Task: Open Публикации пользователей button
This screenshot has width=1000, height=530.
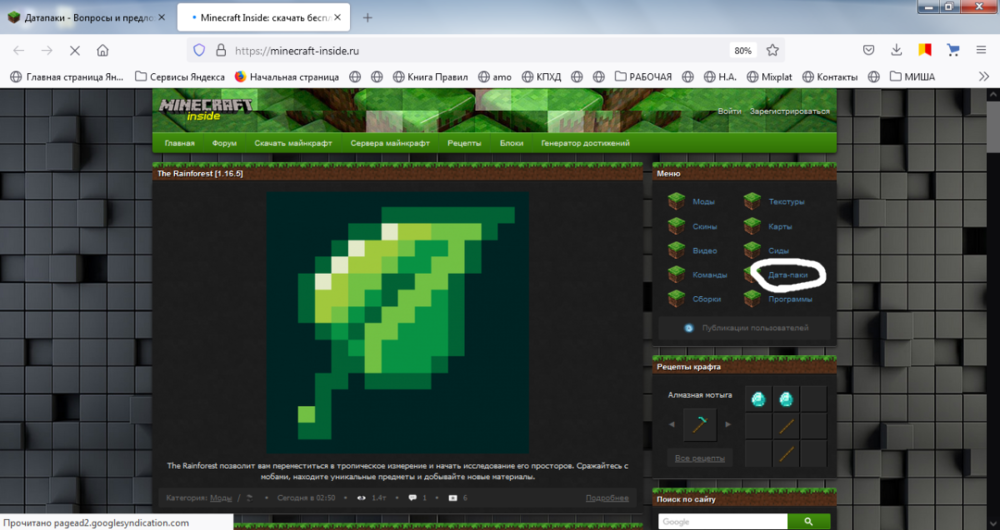Action: pos(745,328)
